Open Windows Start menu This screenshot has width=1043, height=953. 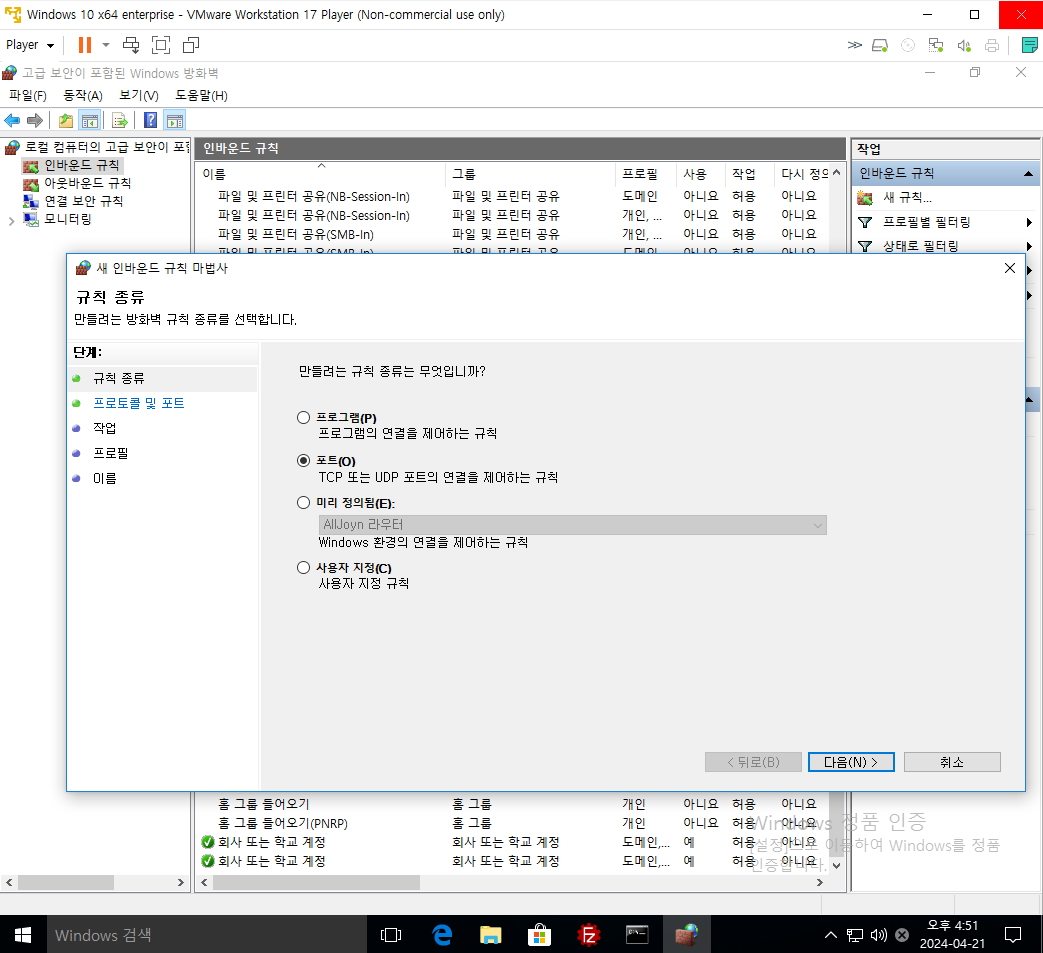click(23, 934)
